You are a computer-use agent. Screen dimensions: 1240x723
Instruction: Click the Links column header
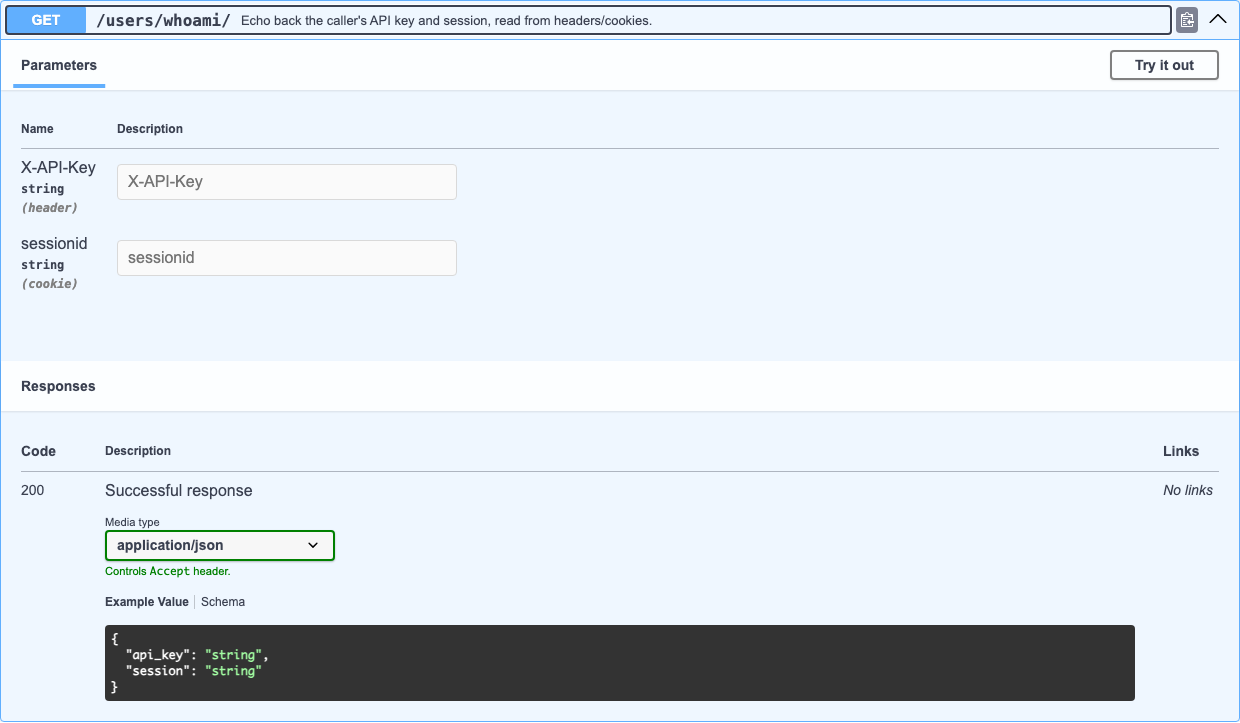[1181, 451]
